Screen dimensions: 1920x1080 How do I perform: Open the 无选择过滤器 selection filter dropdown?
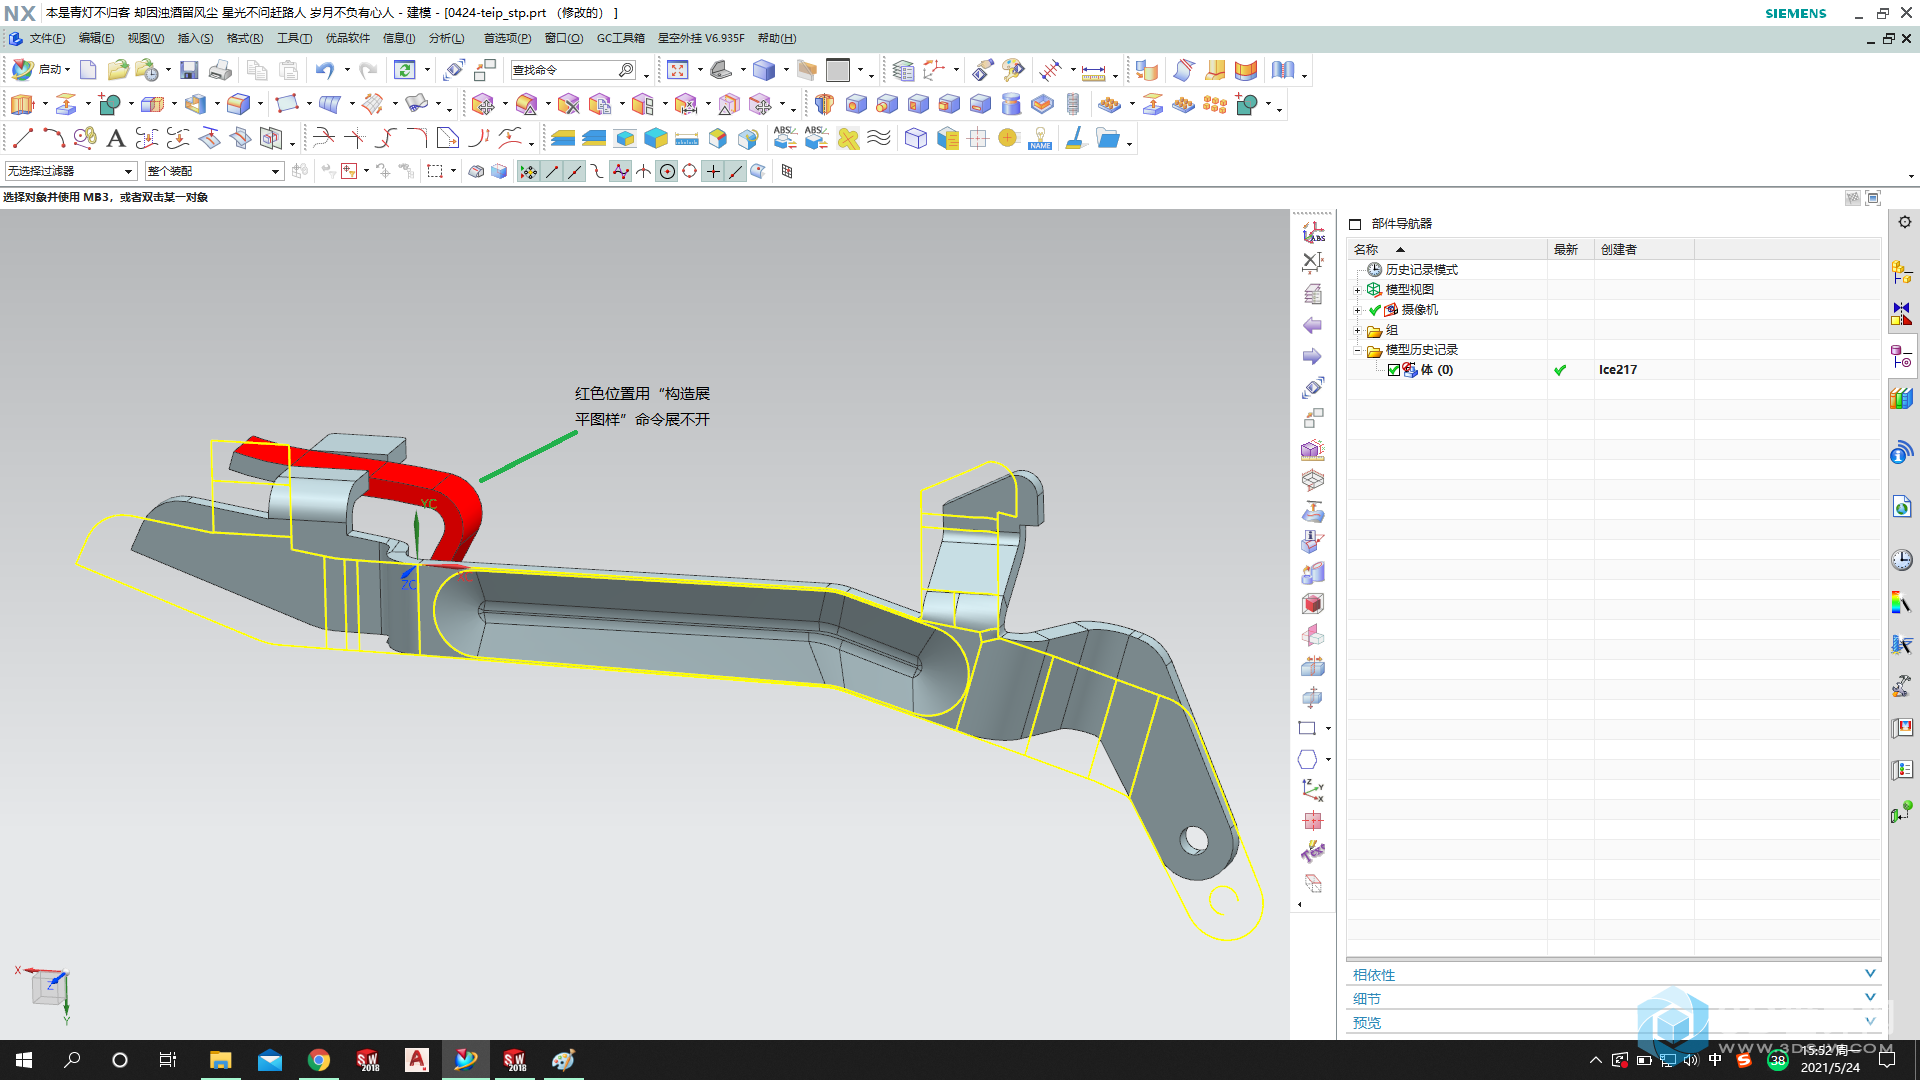[x=70, y=172]
